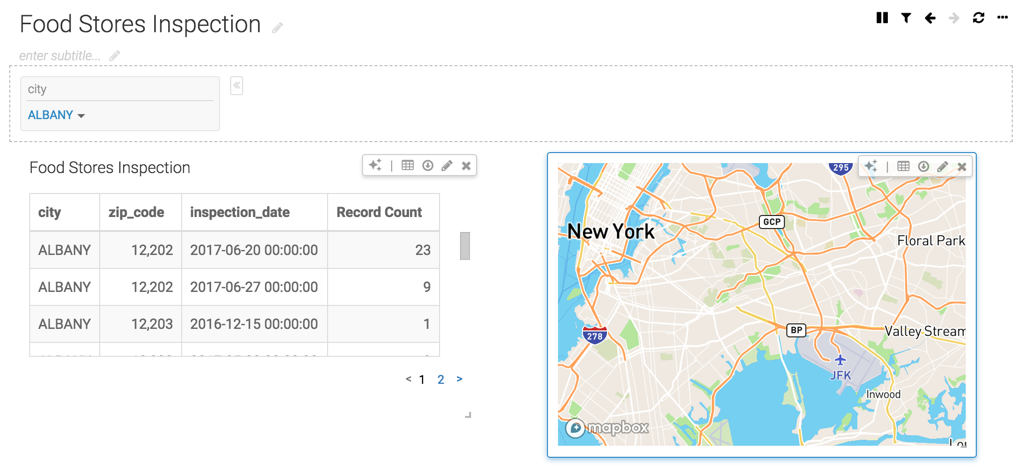The height and width of the screenshot is (471, 1021).
Task: Click the table's vertical scrollbar thumb
Action: [x=465, y=246]
